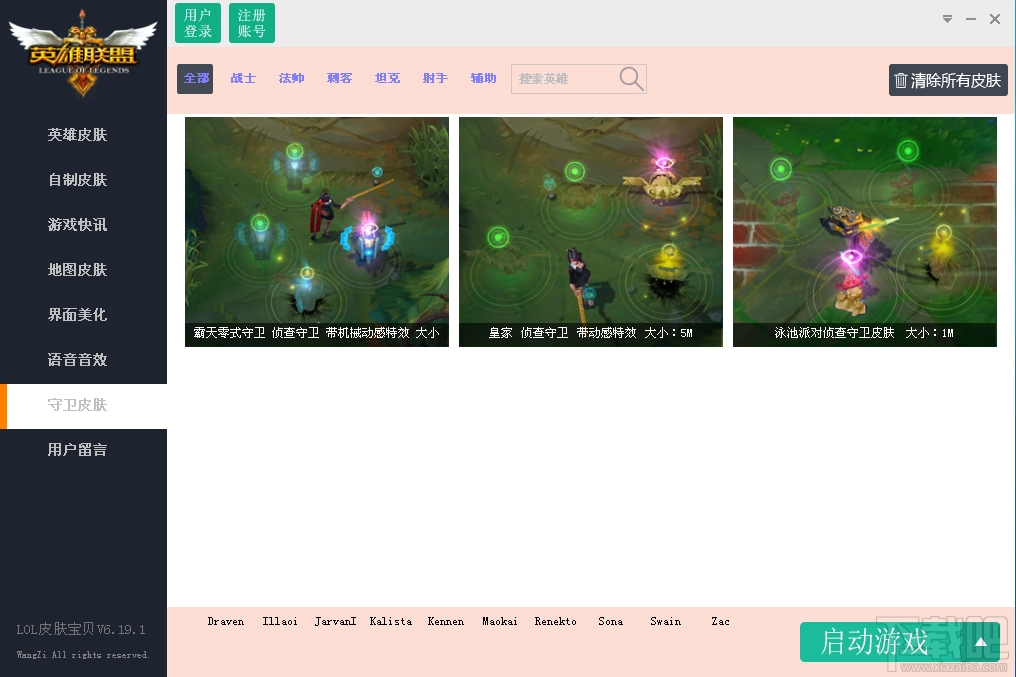The image size is (1016, 677).
Task: Click Draven in the bottom list
Action: pos(225,621)
